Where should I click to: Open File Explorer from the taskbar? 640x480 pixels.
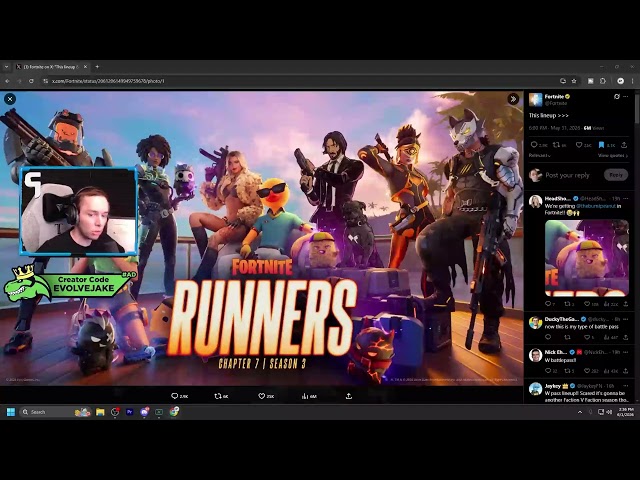[100, 412]
